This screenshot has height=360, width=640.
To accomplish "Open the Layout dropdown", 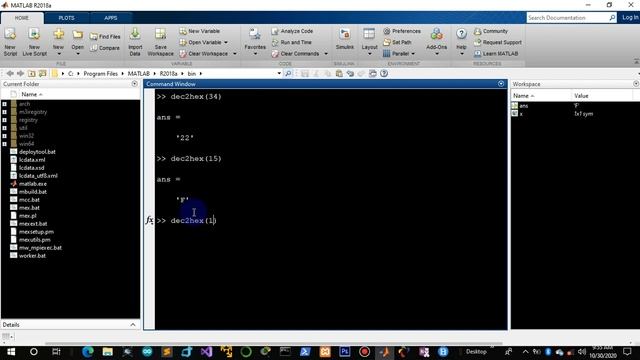I will click(x=369, y=42).
